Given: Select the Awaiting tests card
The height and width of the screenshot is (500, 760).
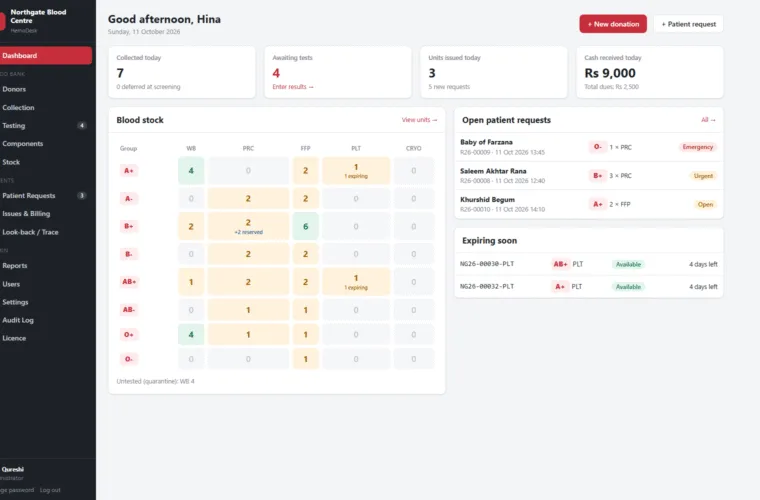Looking at the screenshot, I should point(338,72).
